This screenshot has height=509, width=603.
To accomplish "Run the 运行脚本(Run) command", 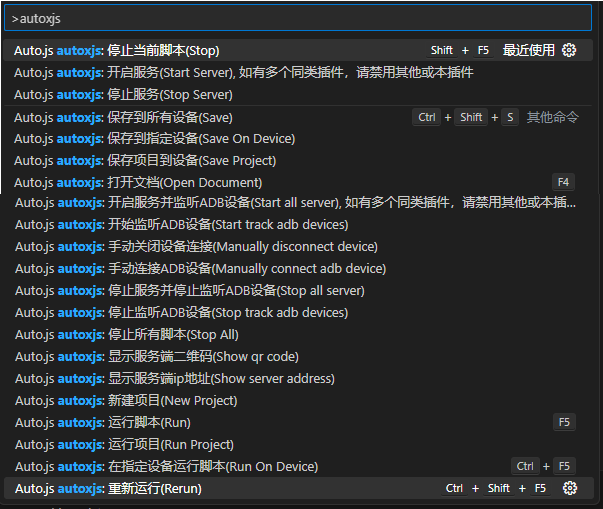I will 298,423.
